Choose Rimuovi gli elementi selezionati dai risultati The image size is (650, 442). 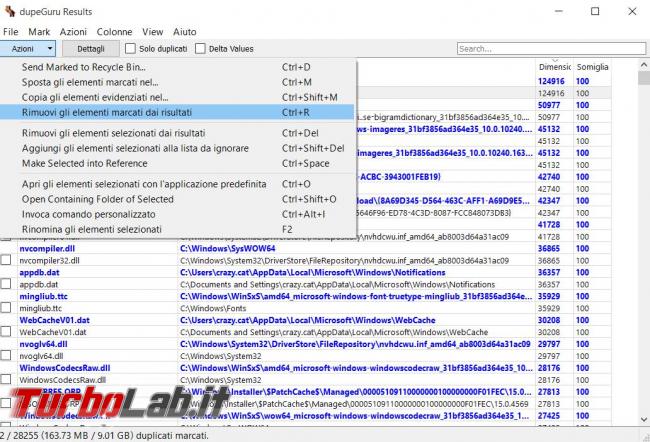click(177, 133)
